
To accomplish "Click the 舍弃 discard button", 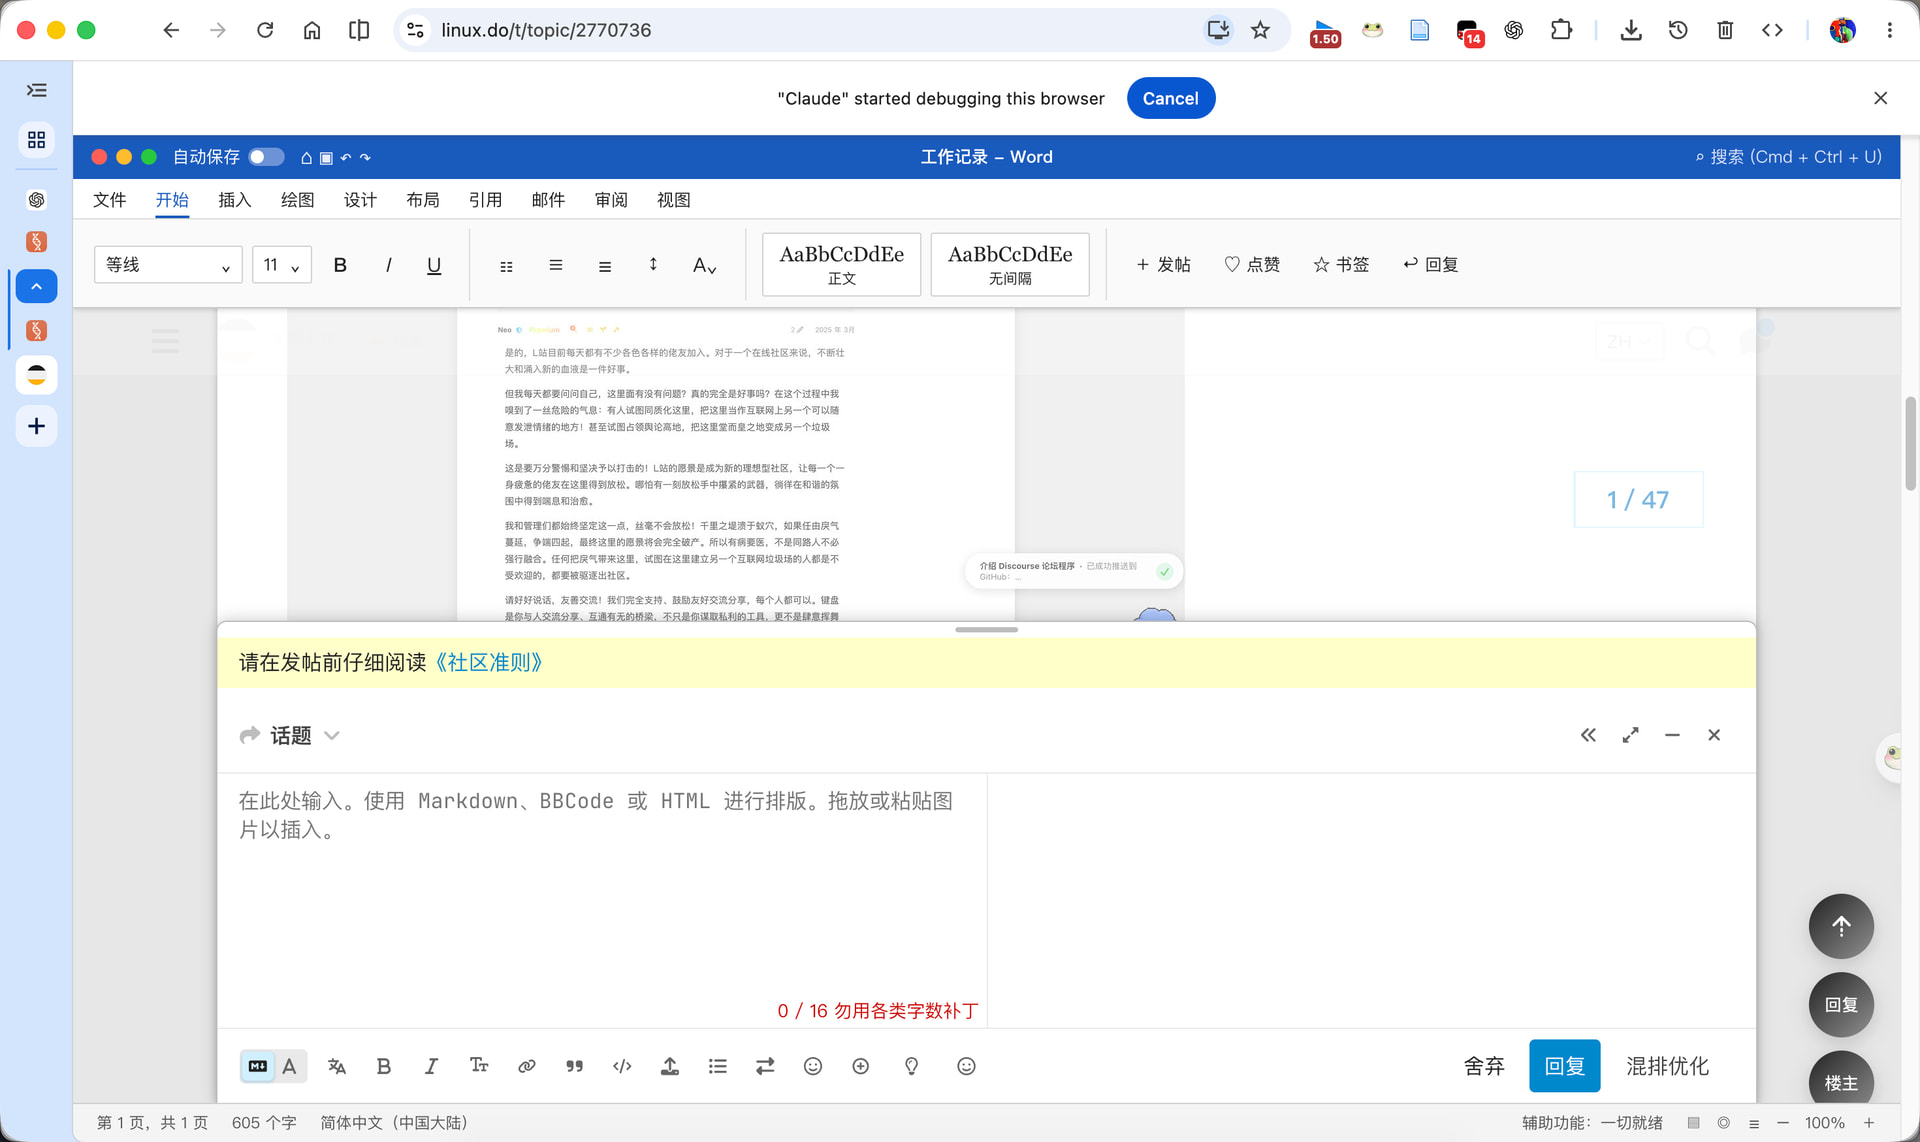I will pyautogui.click(x=1484, y=1066).
